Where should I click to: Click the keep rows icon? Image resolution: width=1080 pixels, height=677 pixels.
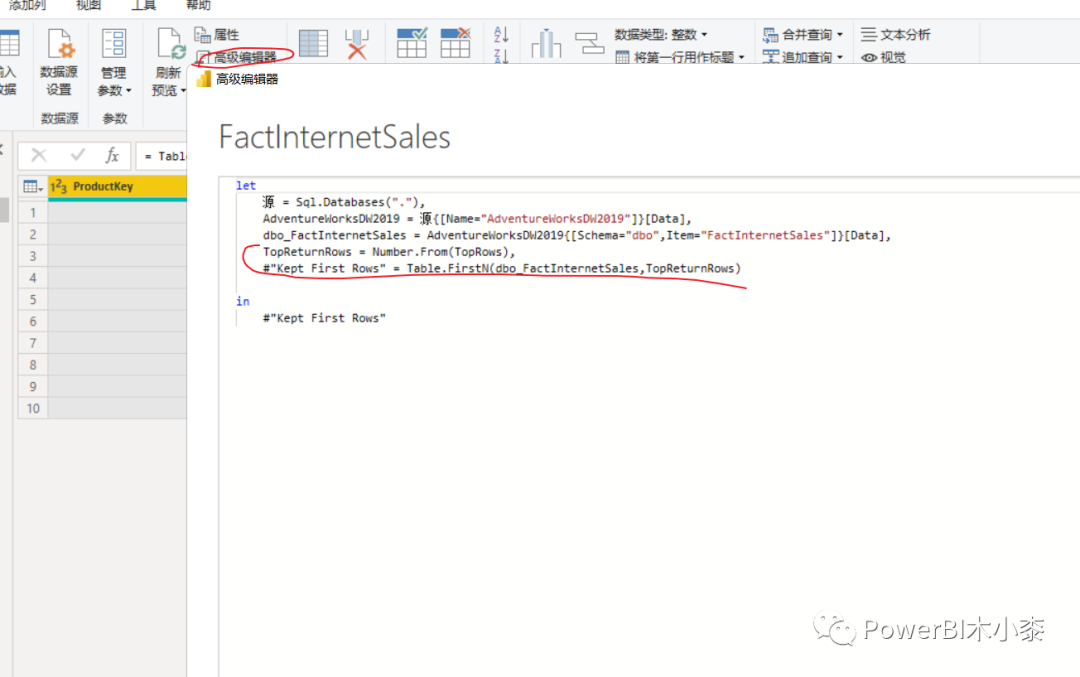click(x=412, y=43)
